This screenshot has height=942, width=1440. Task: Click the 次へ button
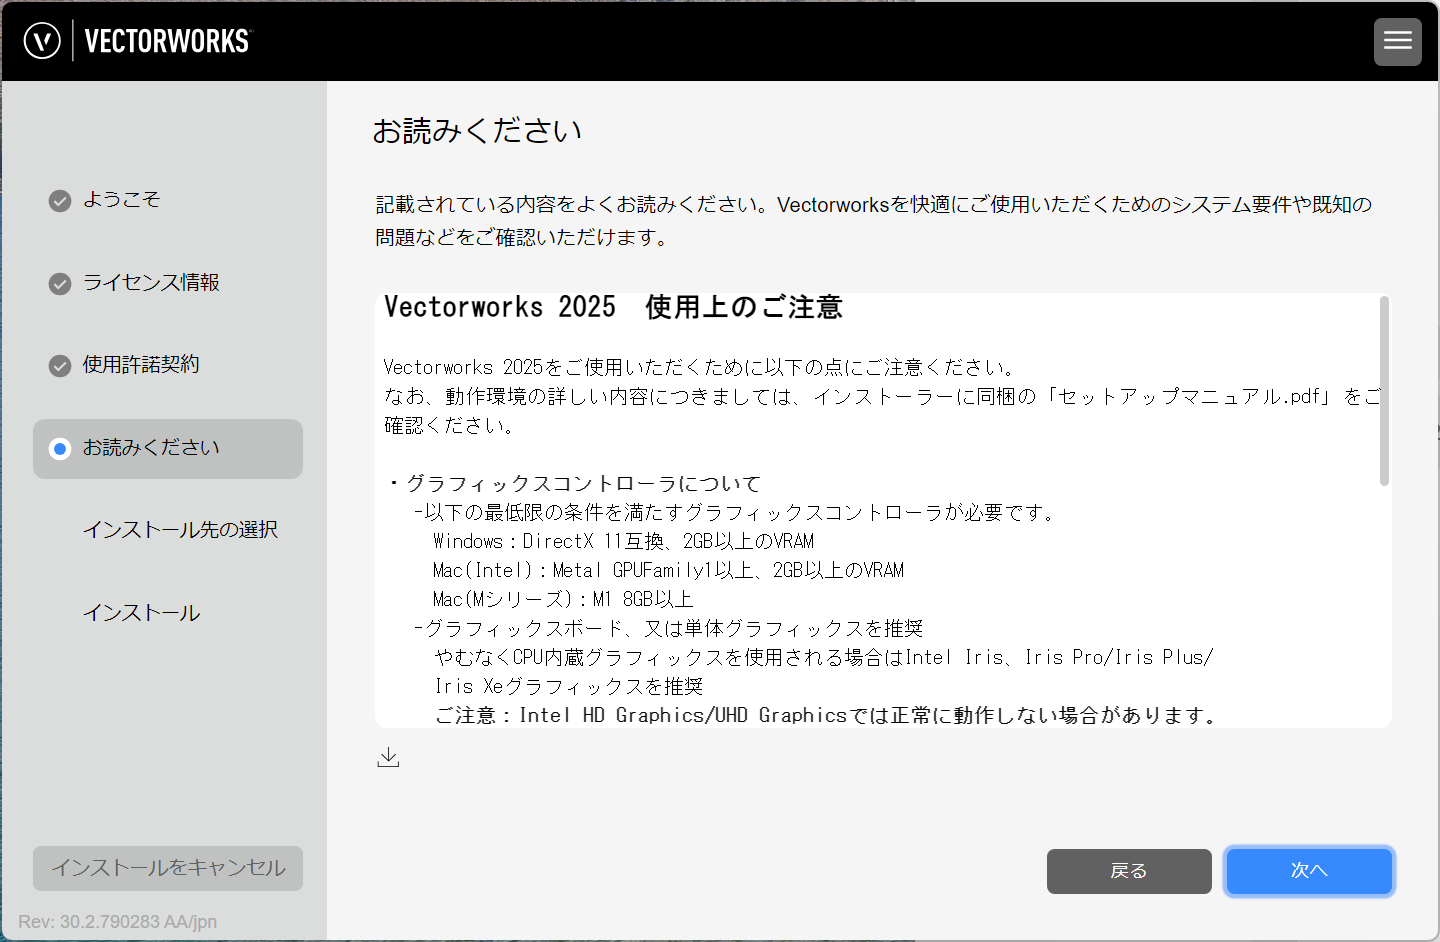pyautogui.click(x=1309, y=871)
